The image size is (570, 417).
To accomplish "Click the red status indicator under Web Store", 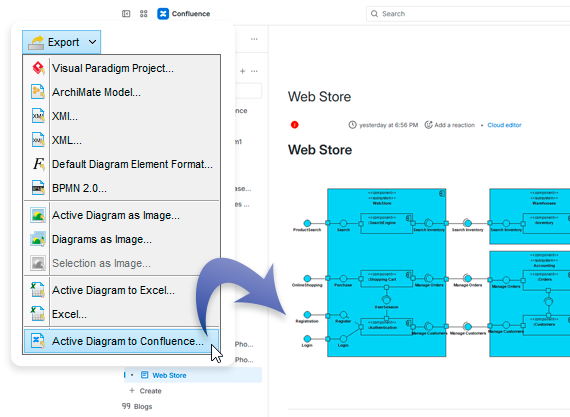I will click(295, 125).
